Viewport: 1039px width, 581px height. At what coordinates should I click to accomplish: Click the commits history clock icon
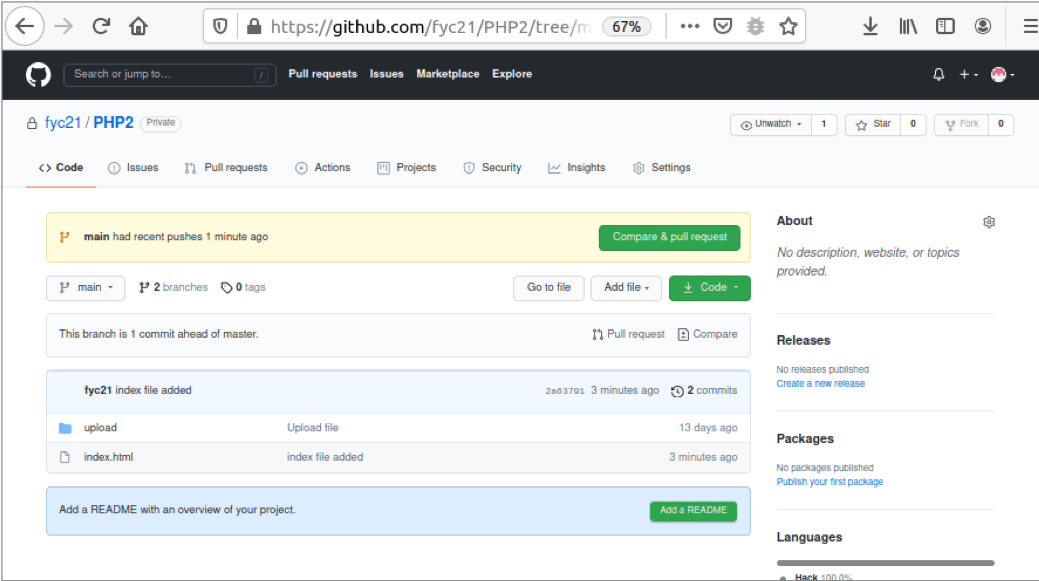(677, 390)
